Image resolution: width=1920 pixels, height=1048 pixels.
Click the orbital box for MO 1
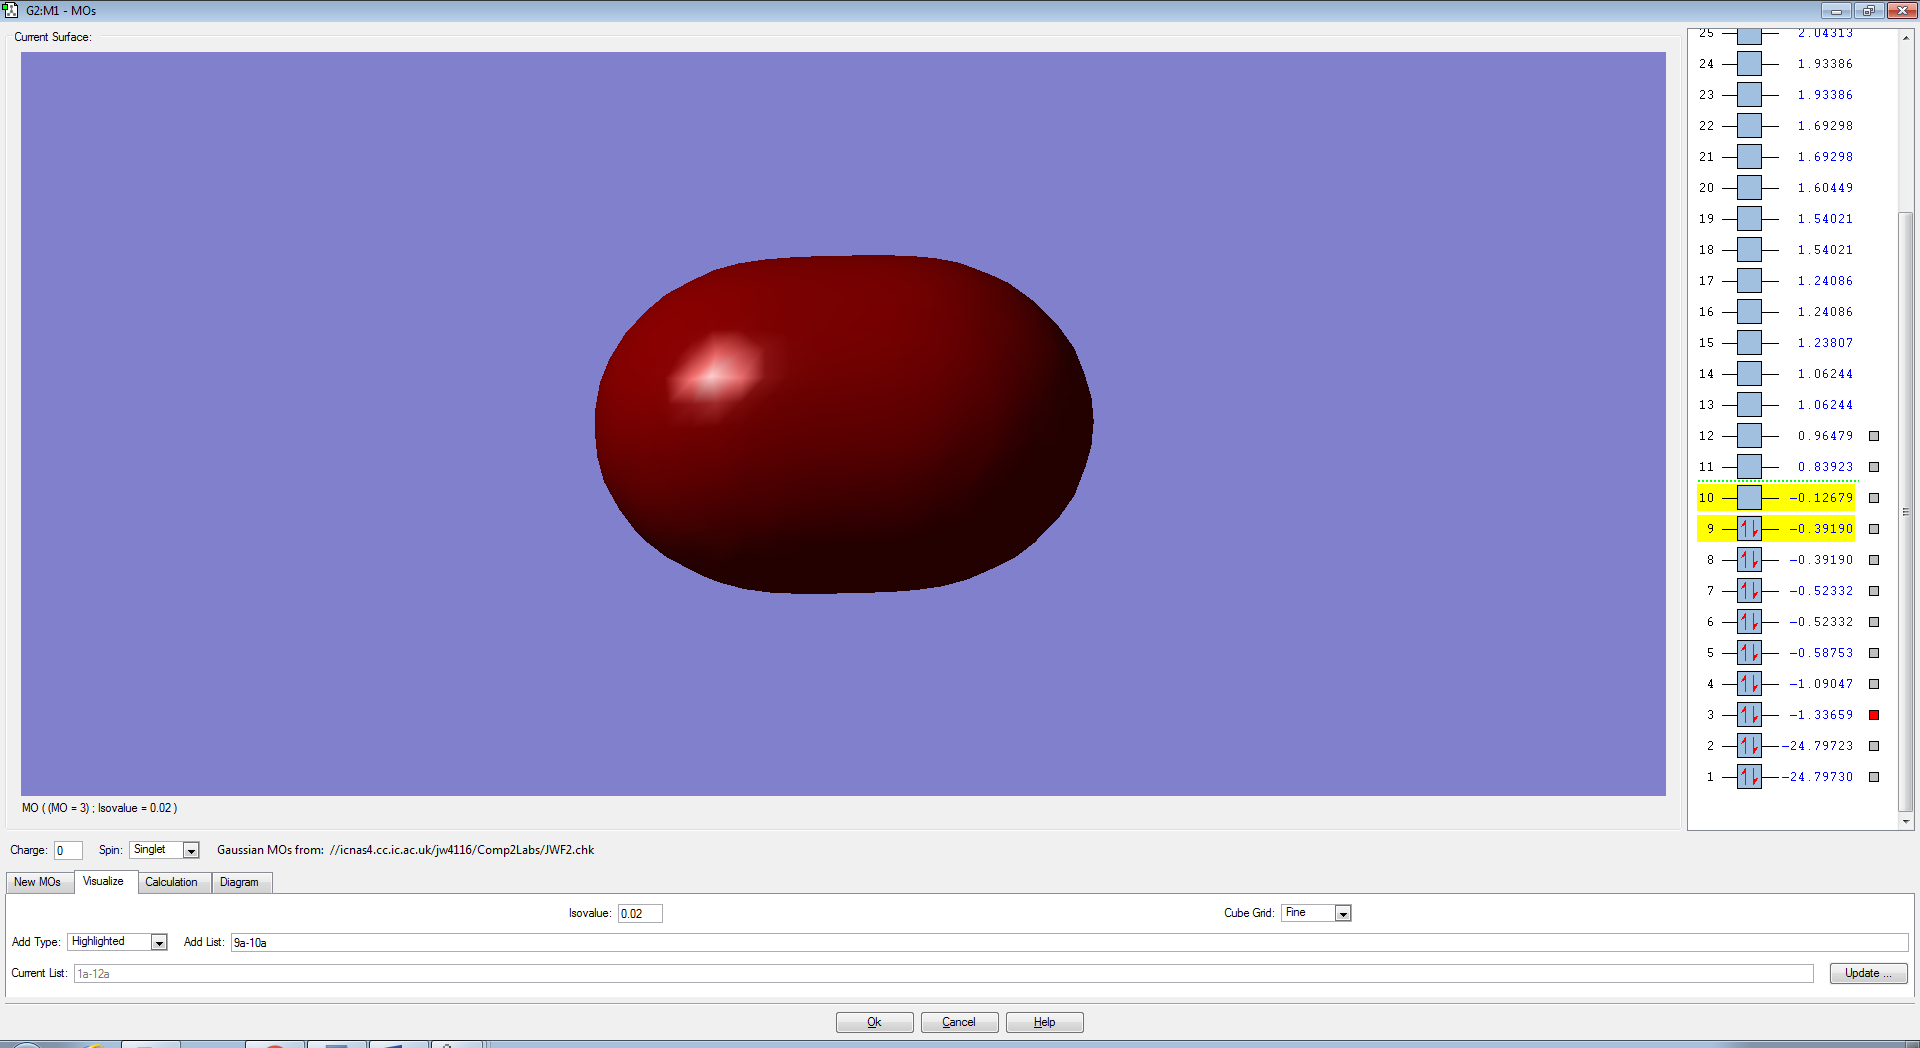[x=1749, y=777]
